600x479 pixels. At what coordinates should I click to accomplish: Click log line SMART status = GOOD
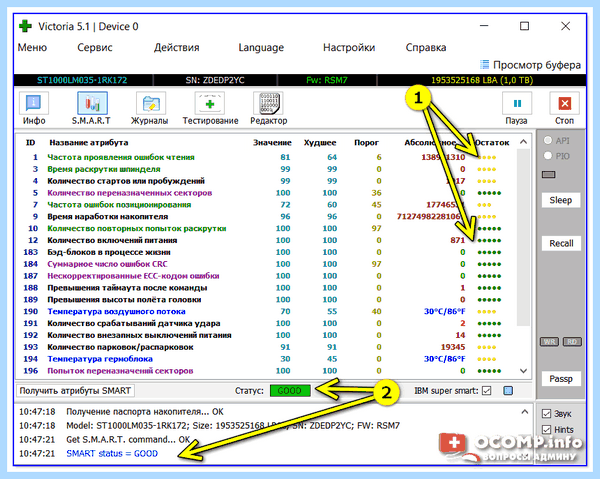(x=112, y=454)
